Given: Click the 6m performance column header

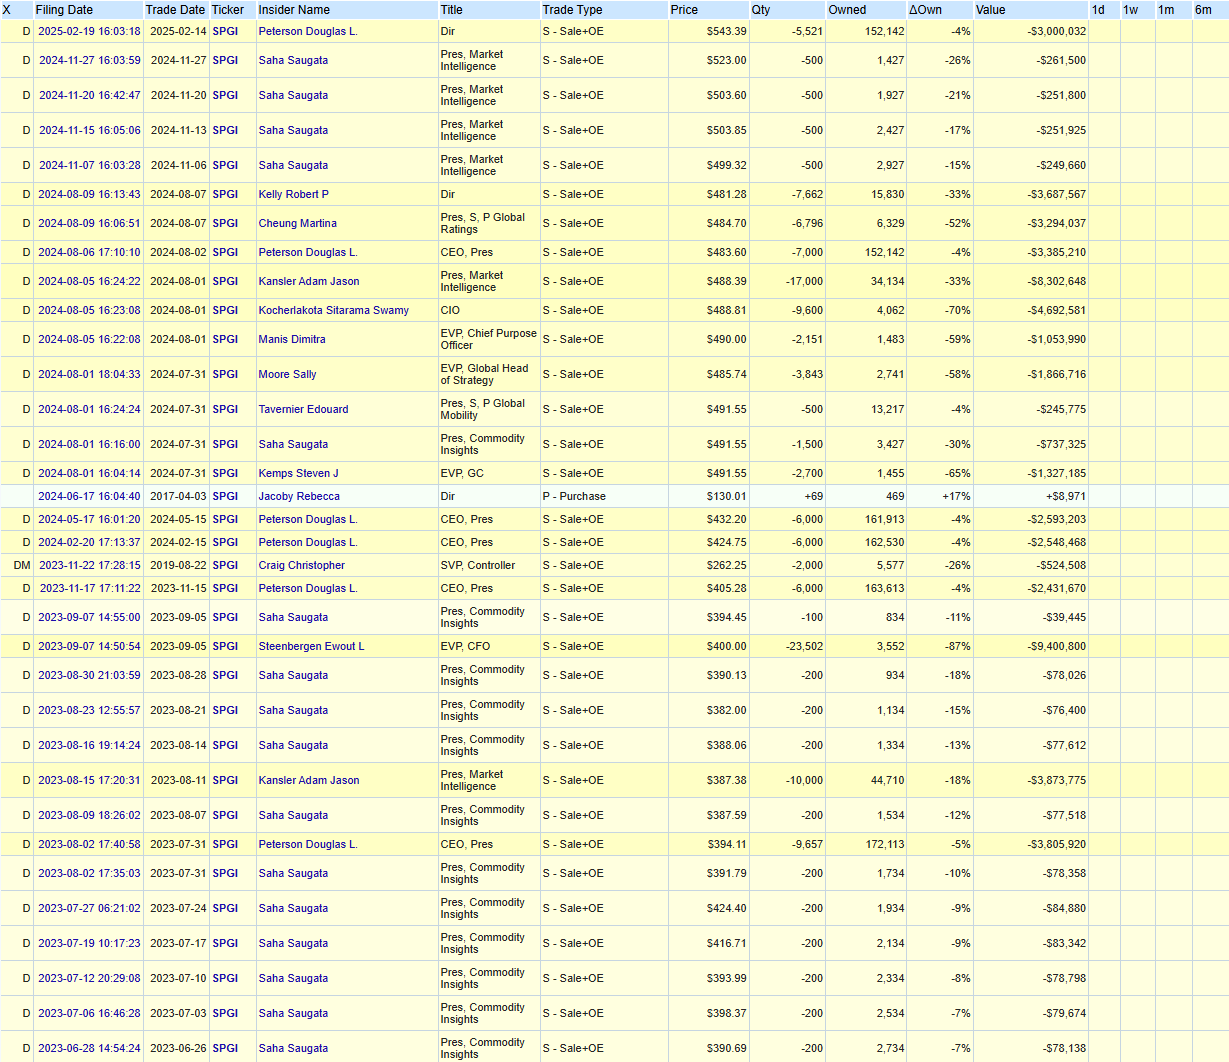Looking at the screenshot, I should point(1203,10).
